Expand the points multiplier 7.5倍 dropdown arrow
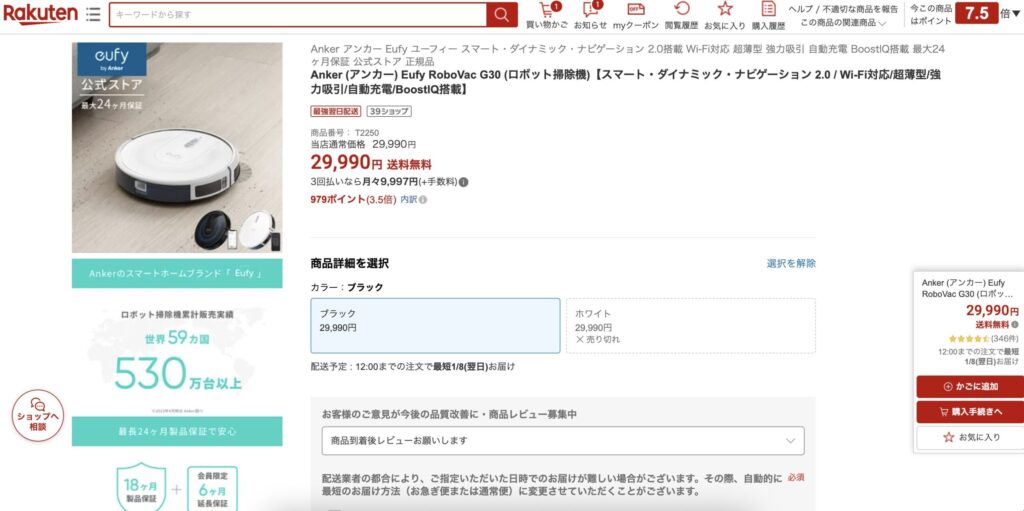 (x=1017, y=14)
